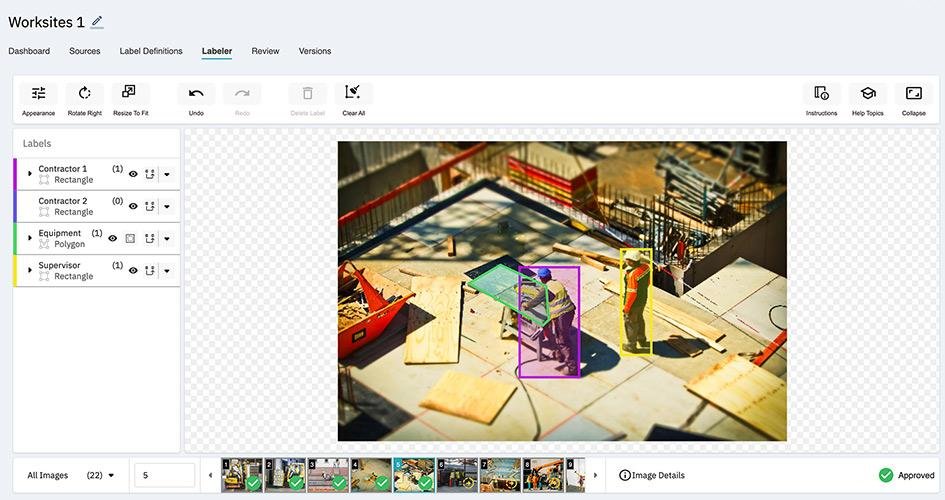Click the image number input field
This screenshot has height=500, width=945.
coord(164,475)
